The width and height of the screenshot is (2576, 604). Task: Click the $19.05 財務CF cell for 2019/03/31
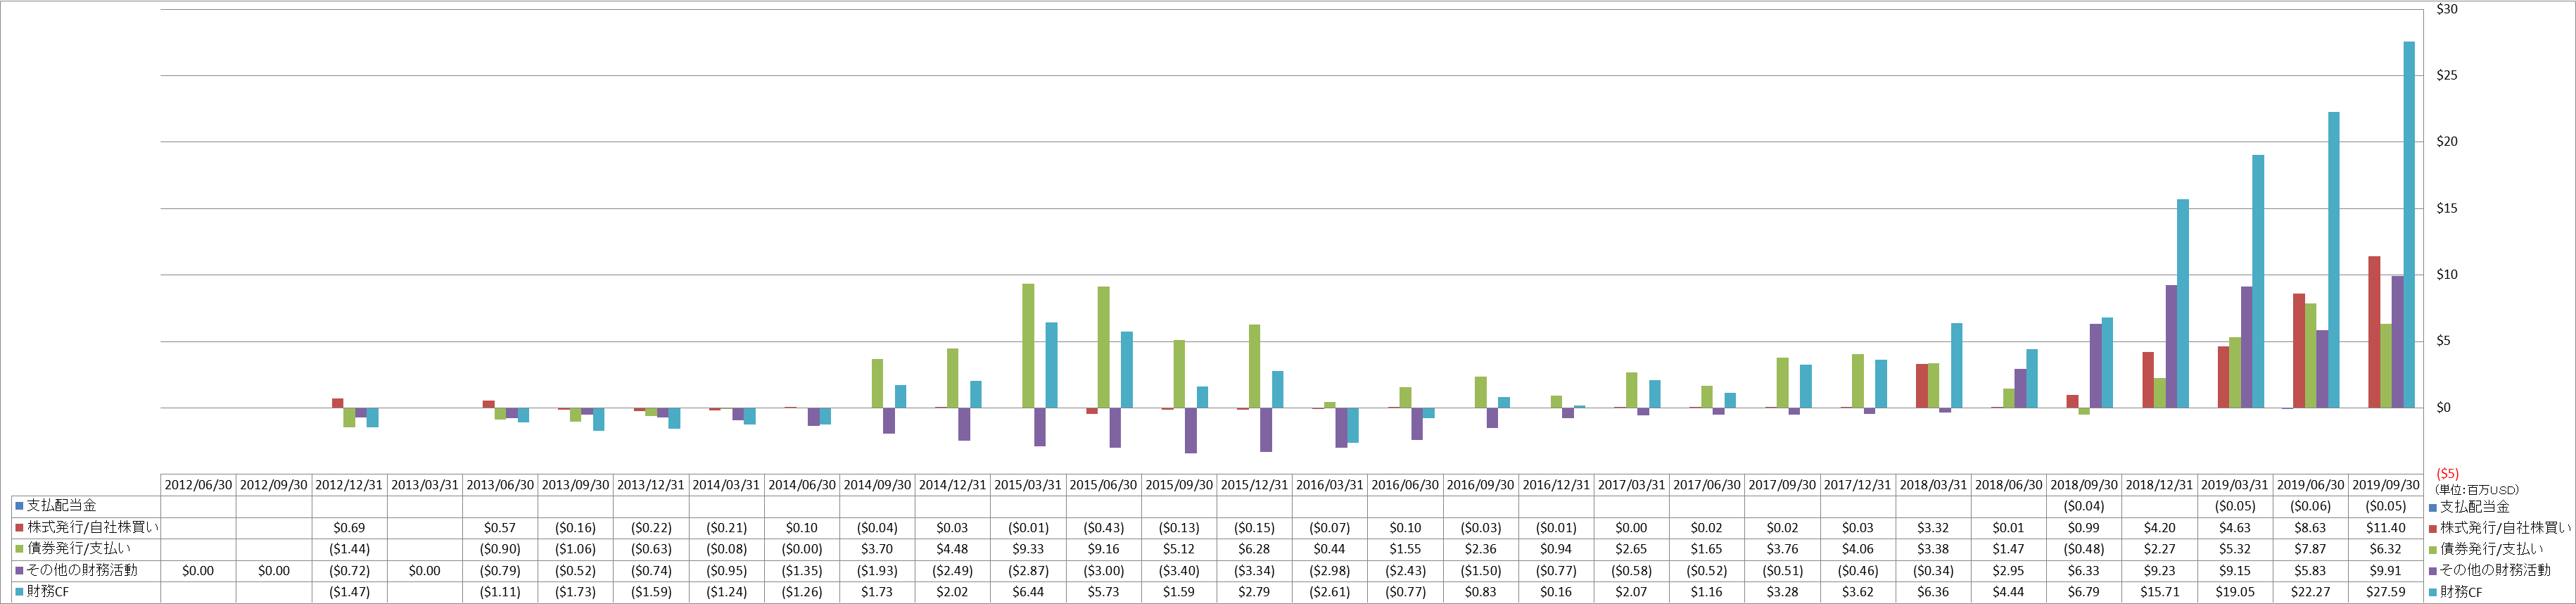click(x=2235, y=592)
